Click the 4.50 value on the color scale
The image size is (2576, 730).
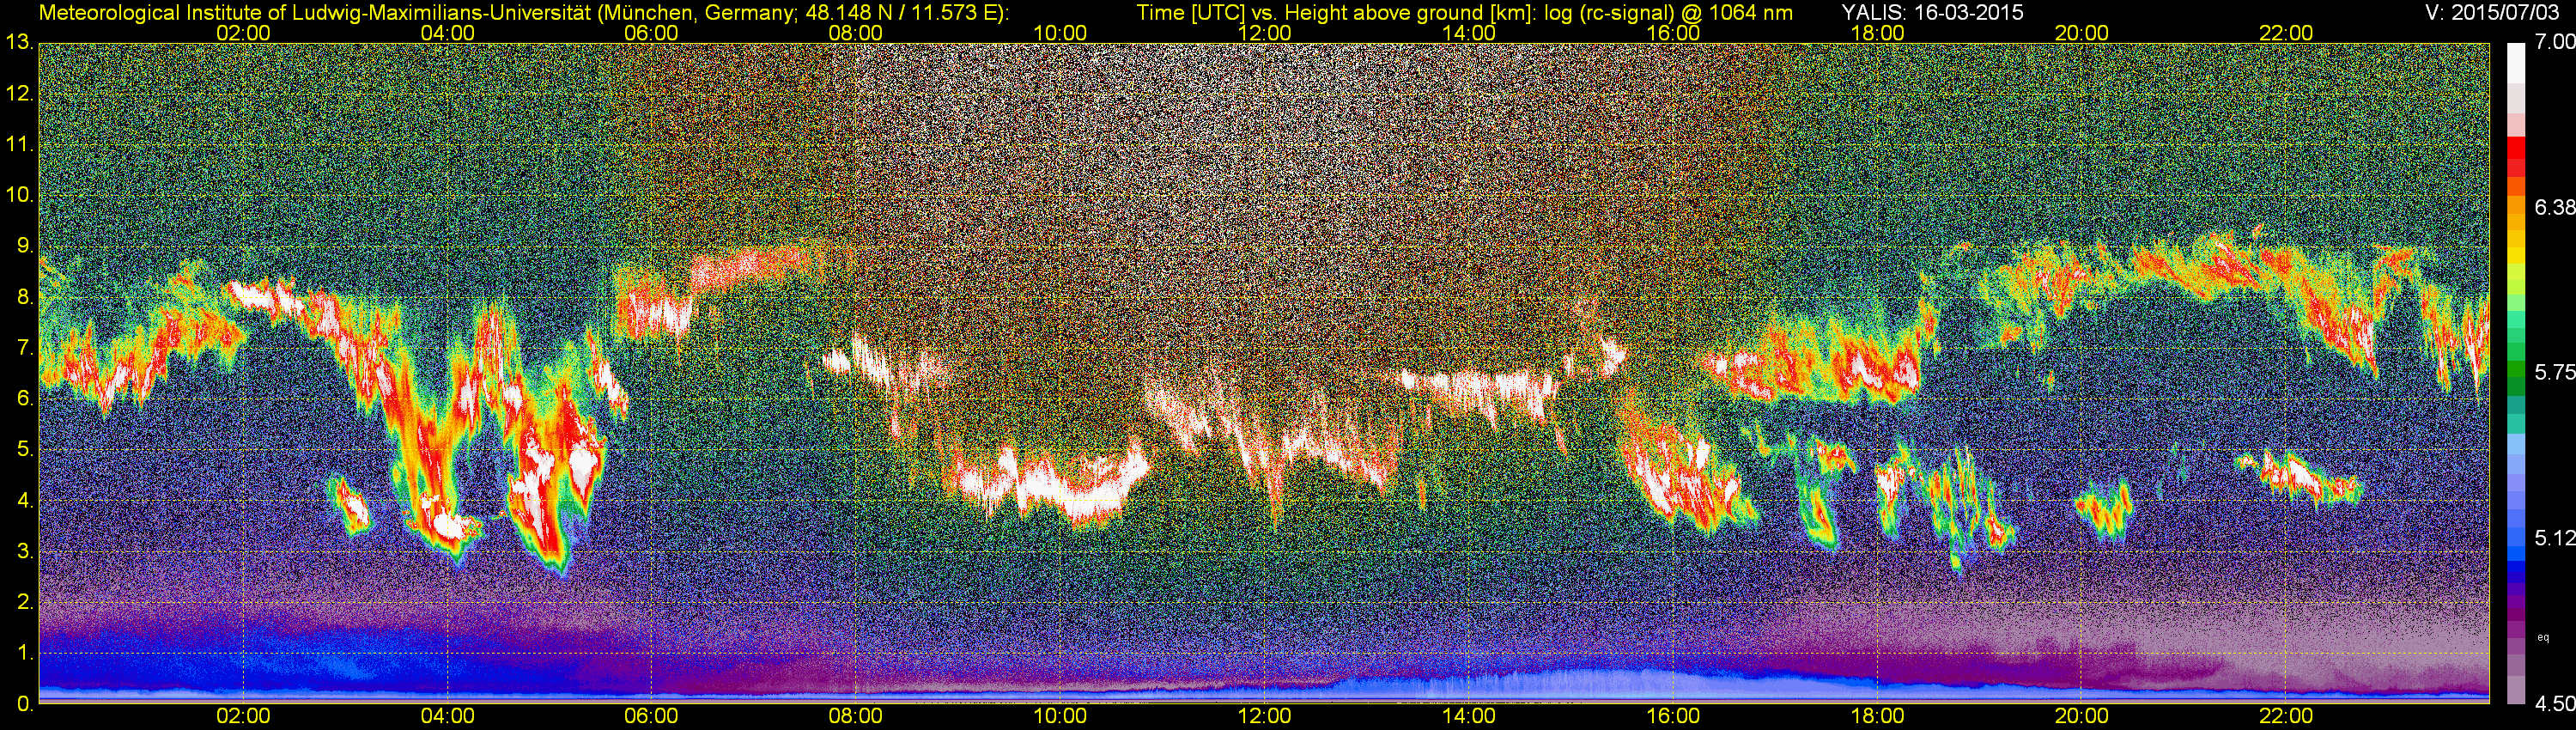click(x=2554, y=704)
